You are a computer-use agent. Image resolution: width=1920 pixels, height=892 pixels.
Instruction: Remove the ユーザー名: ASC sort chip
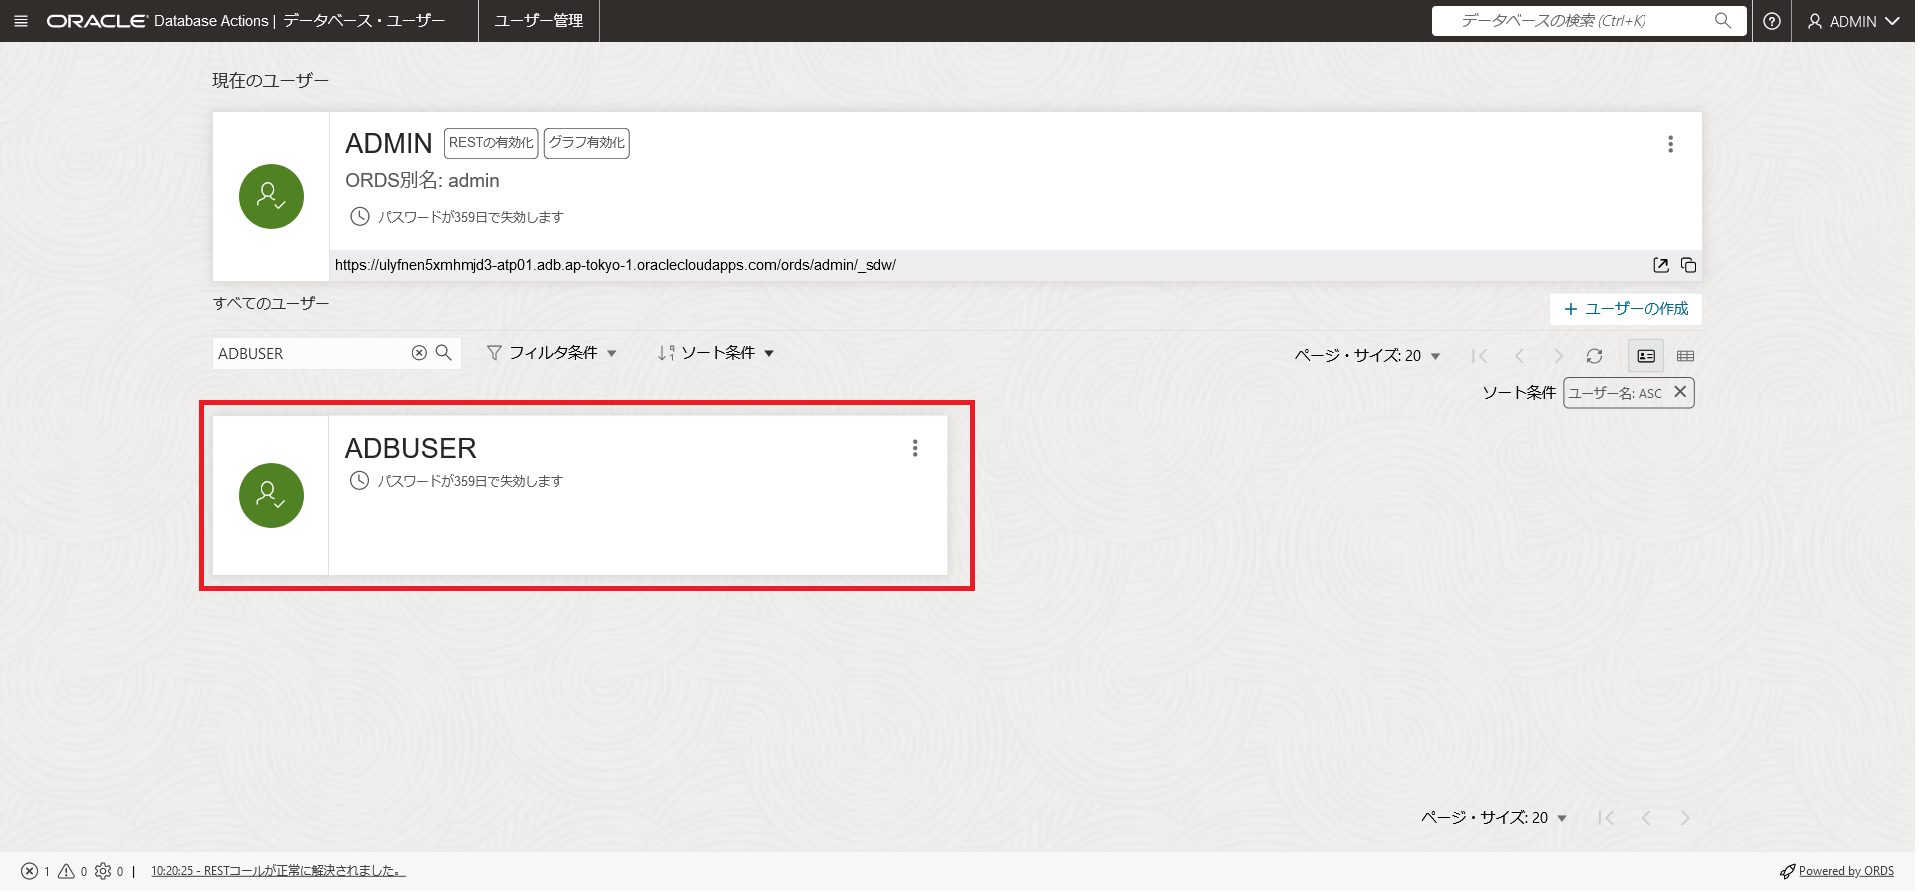(x=1680, y=392)
